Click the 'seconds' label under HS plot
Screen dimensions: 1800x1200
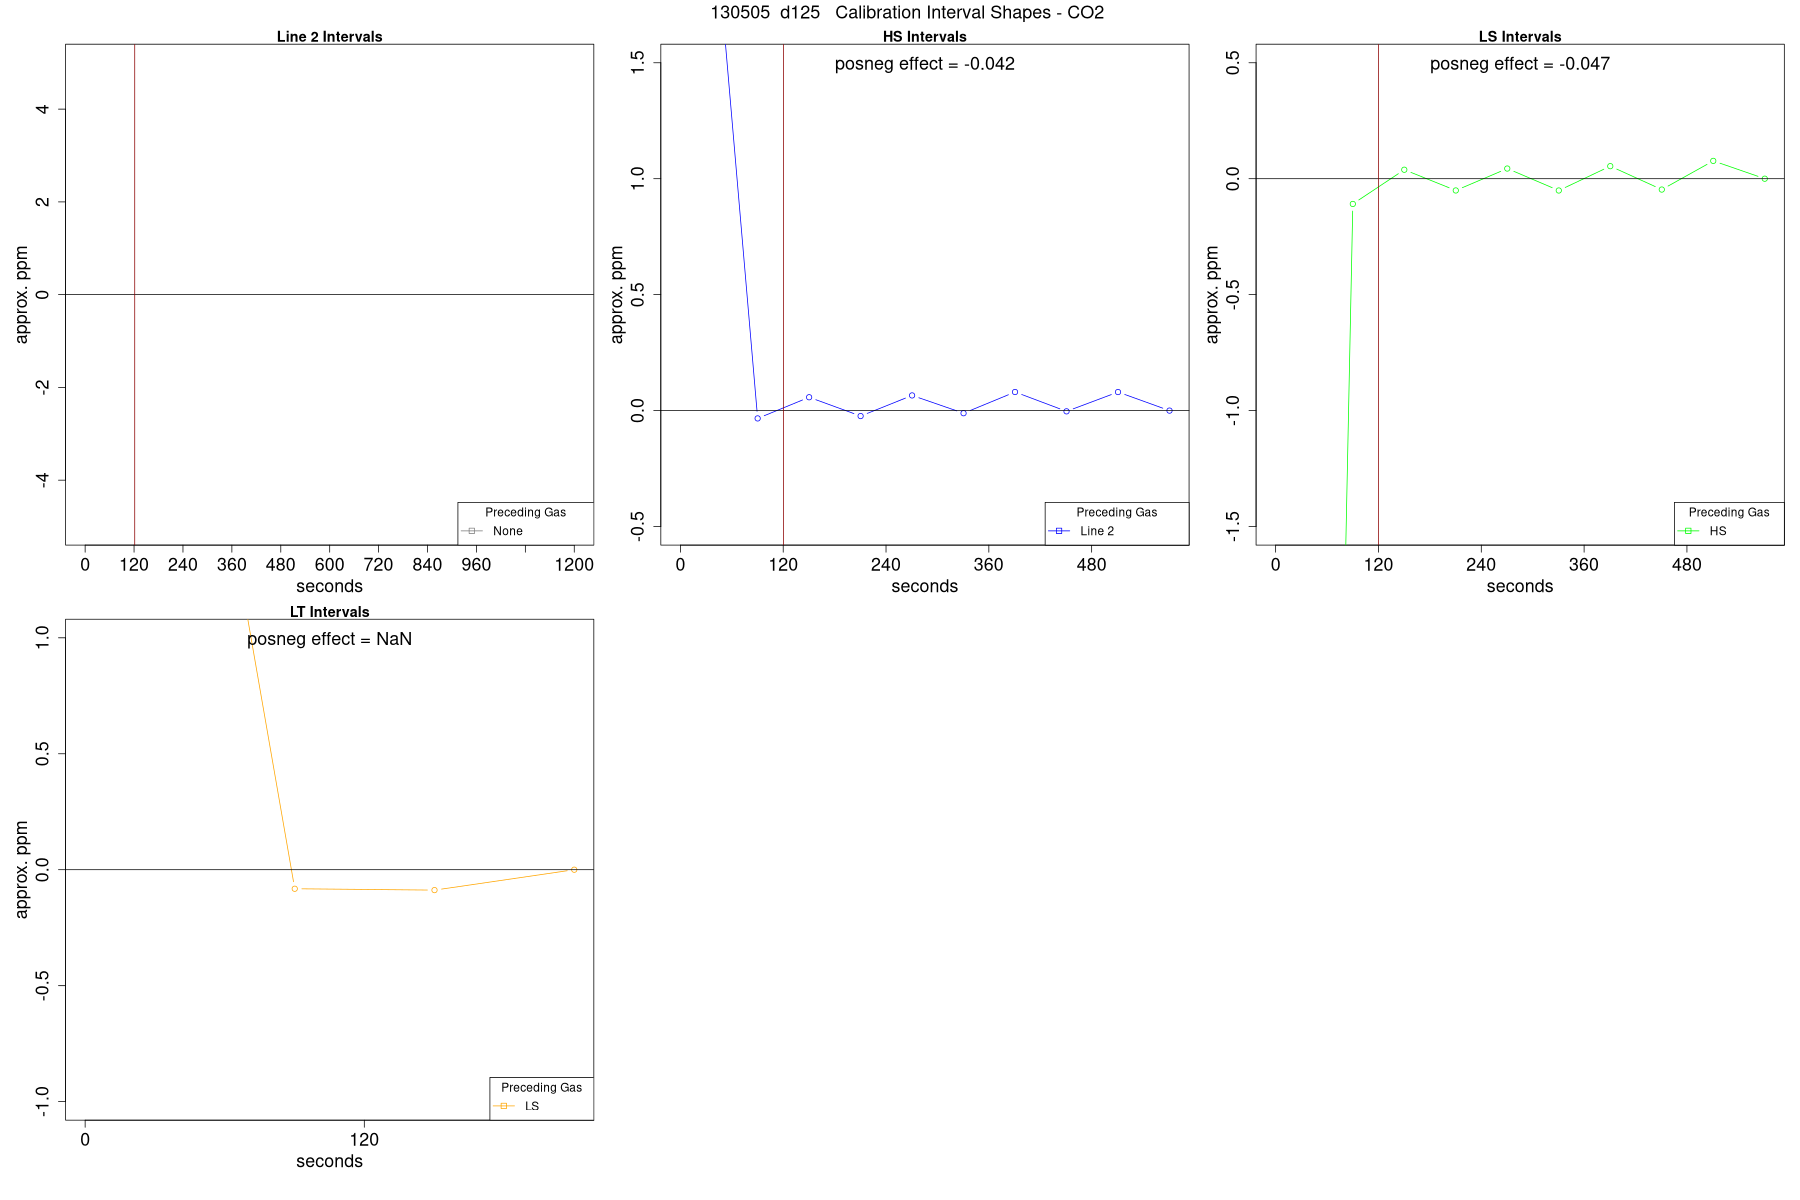coord(925,587)
